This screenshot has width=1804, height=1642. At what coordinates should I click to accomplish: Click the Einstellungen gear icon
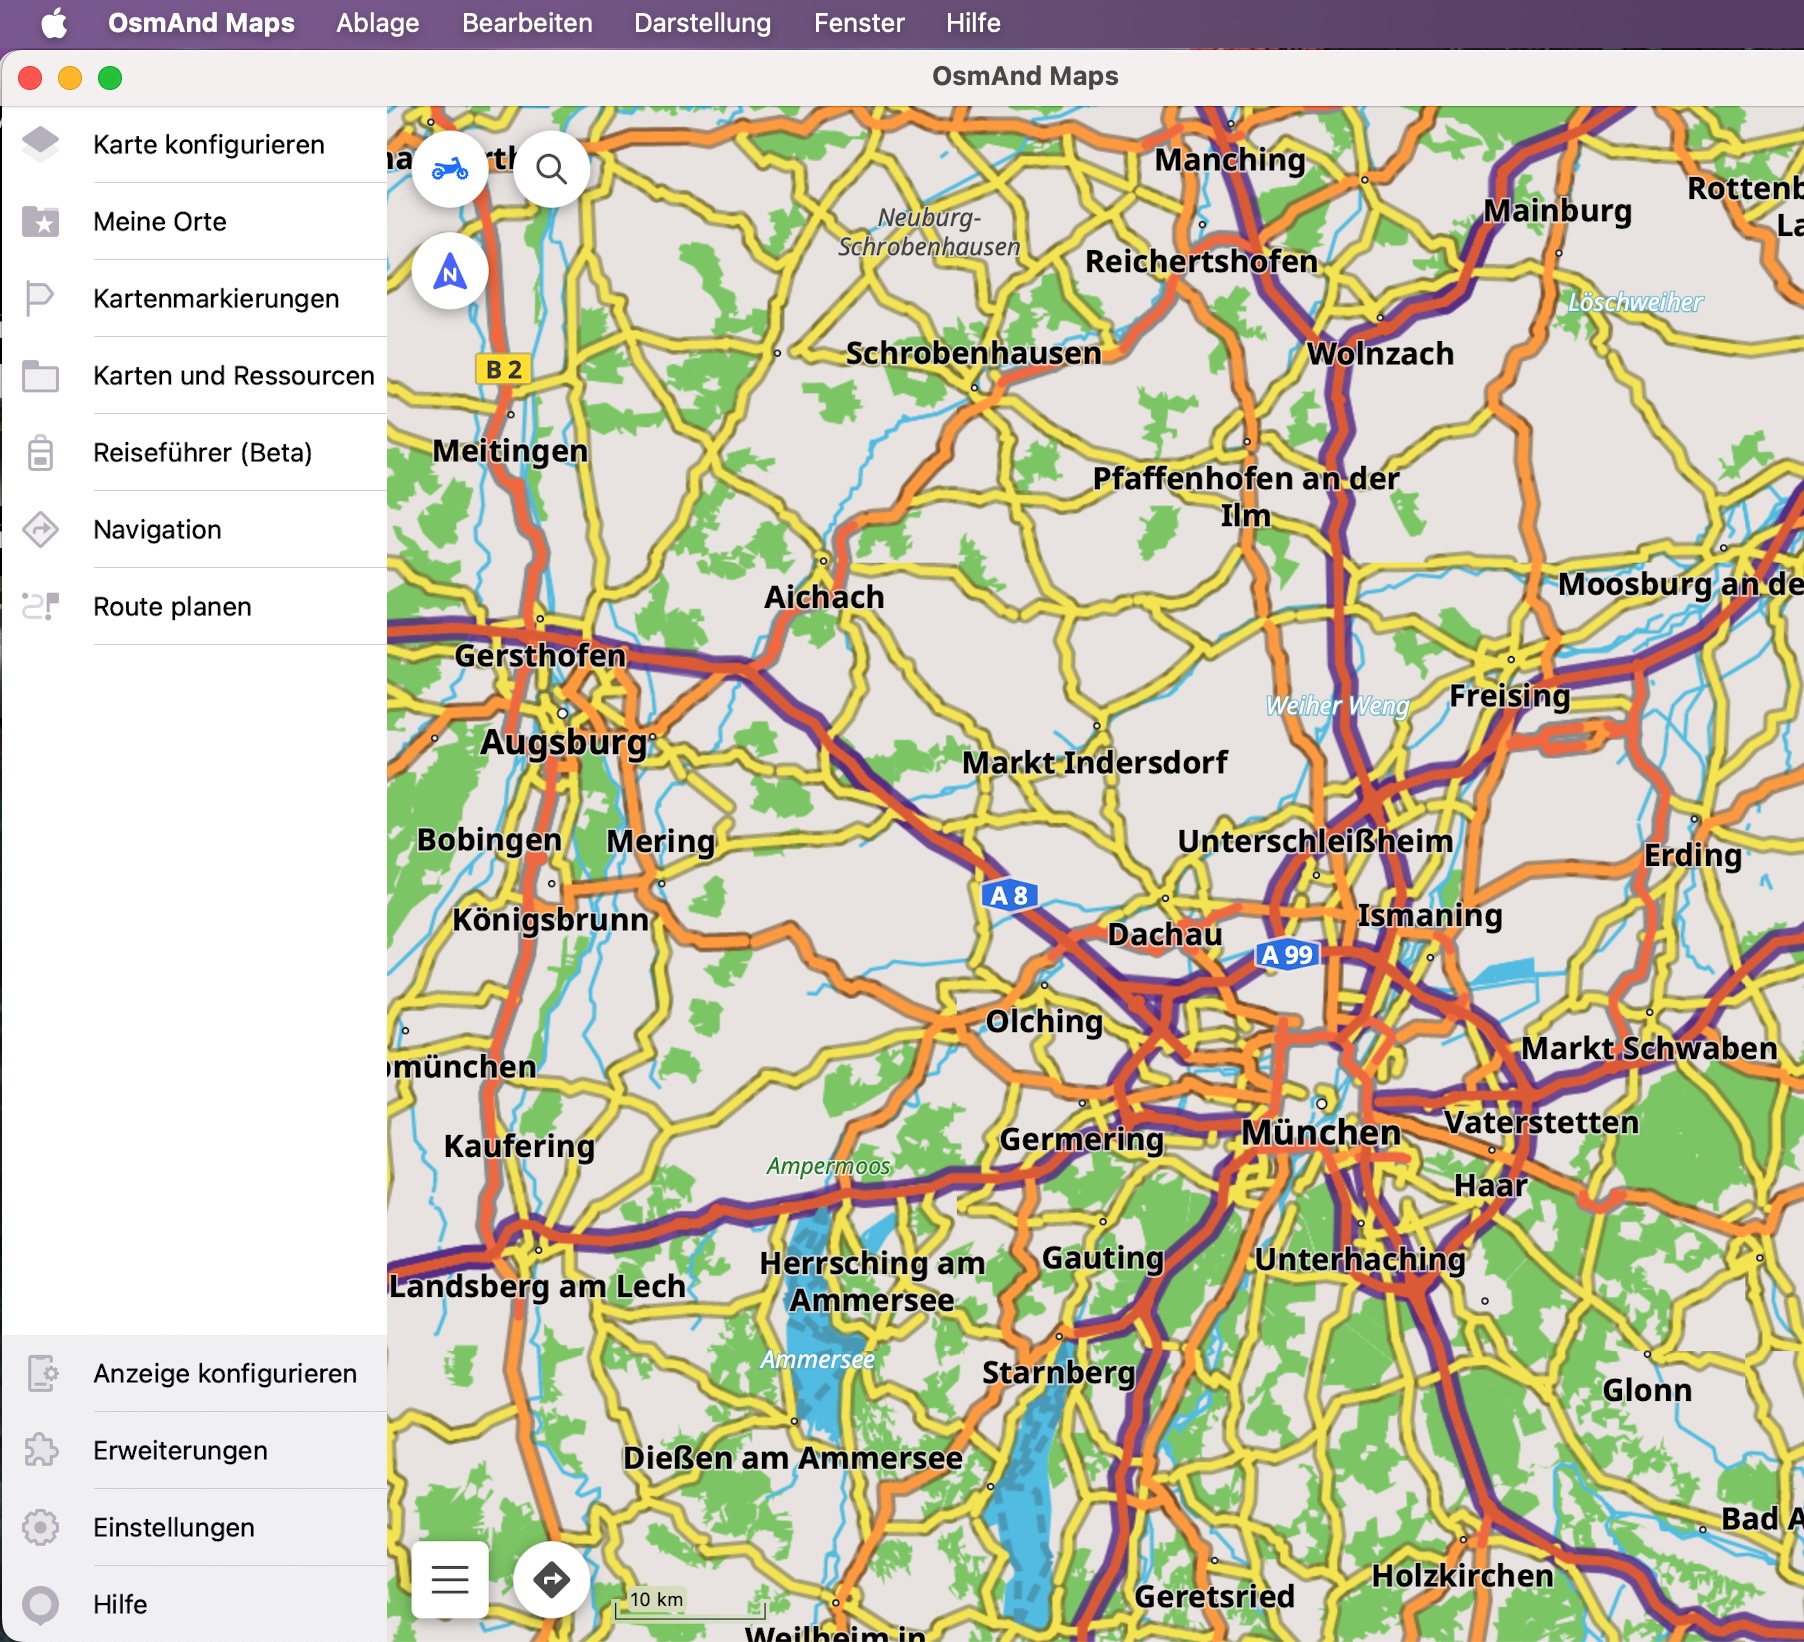41,1527
